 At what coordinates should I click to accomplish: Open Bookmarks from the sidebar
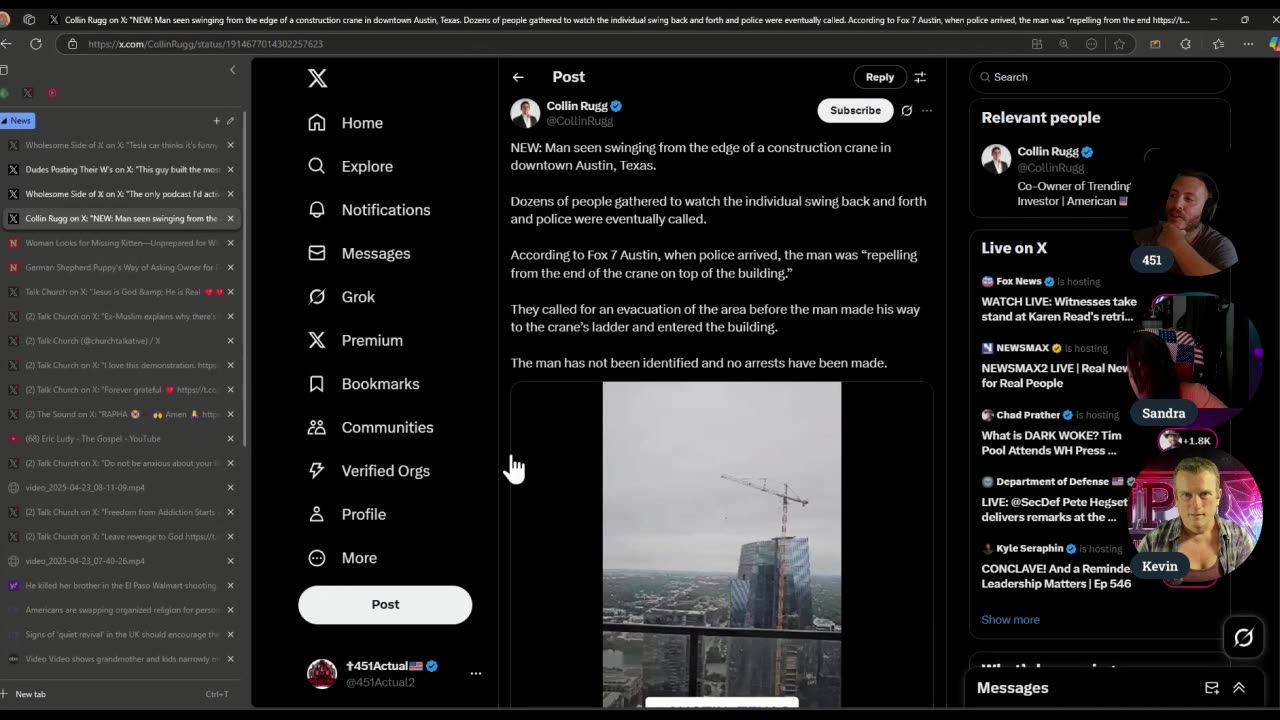[363, 384]
